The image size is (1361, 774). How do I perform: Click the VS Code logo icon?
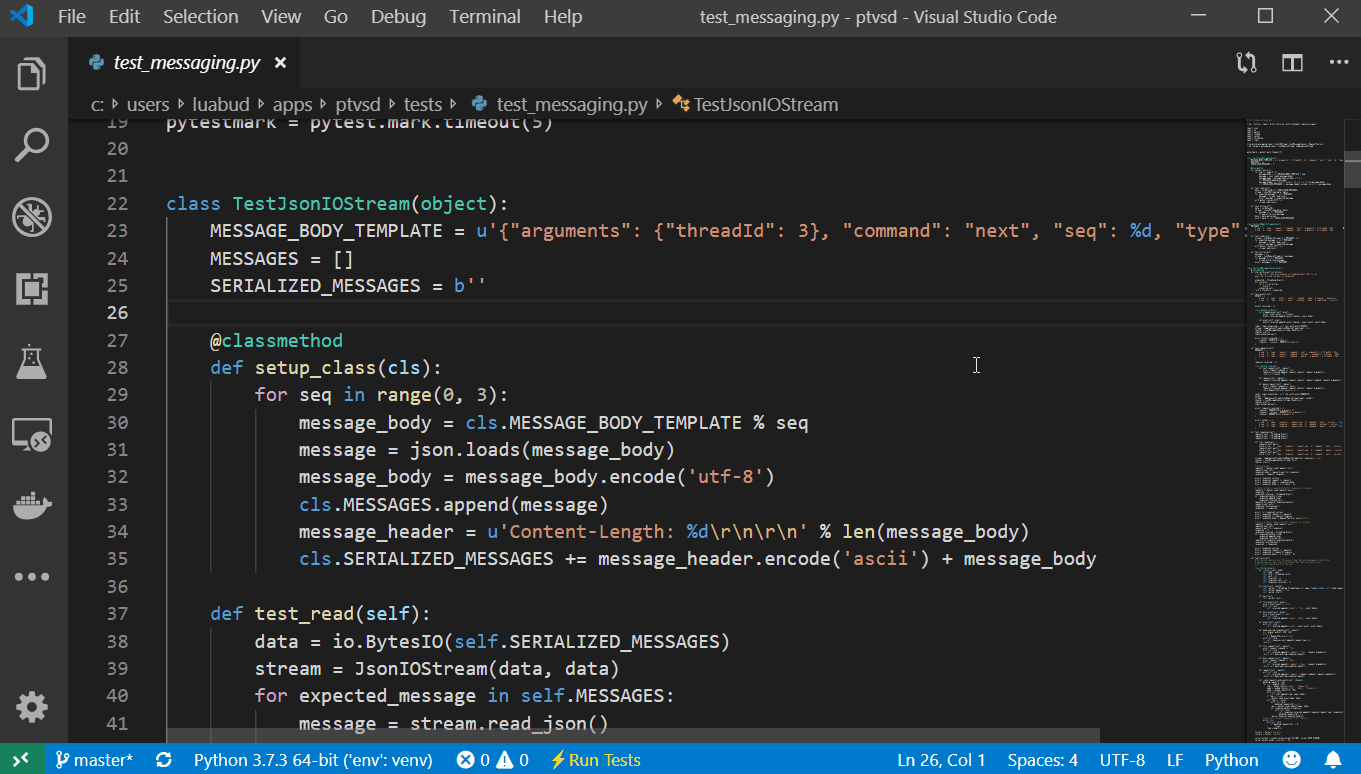pyautogui.click(x=21, y=17)
